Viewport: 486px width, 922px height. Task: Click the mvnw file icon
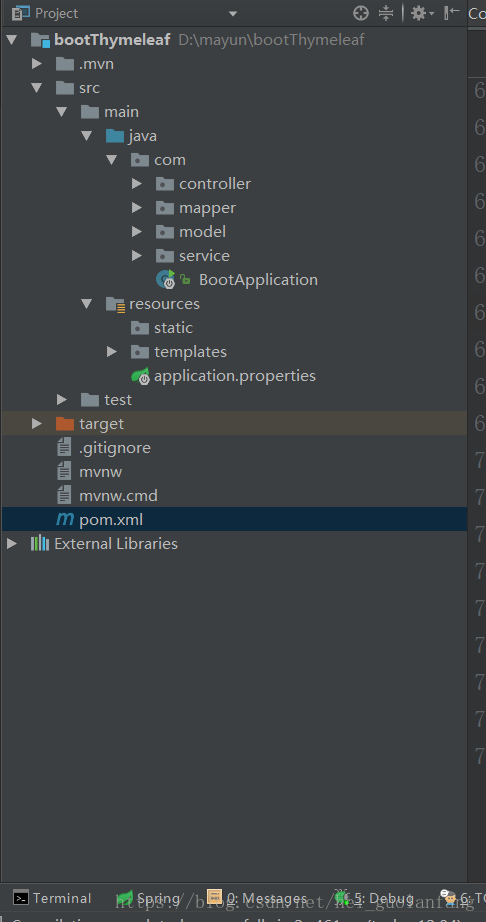pyautogui.click(x=64, y=472)
